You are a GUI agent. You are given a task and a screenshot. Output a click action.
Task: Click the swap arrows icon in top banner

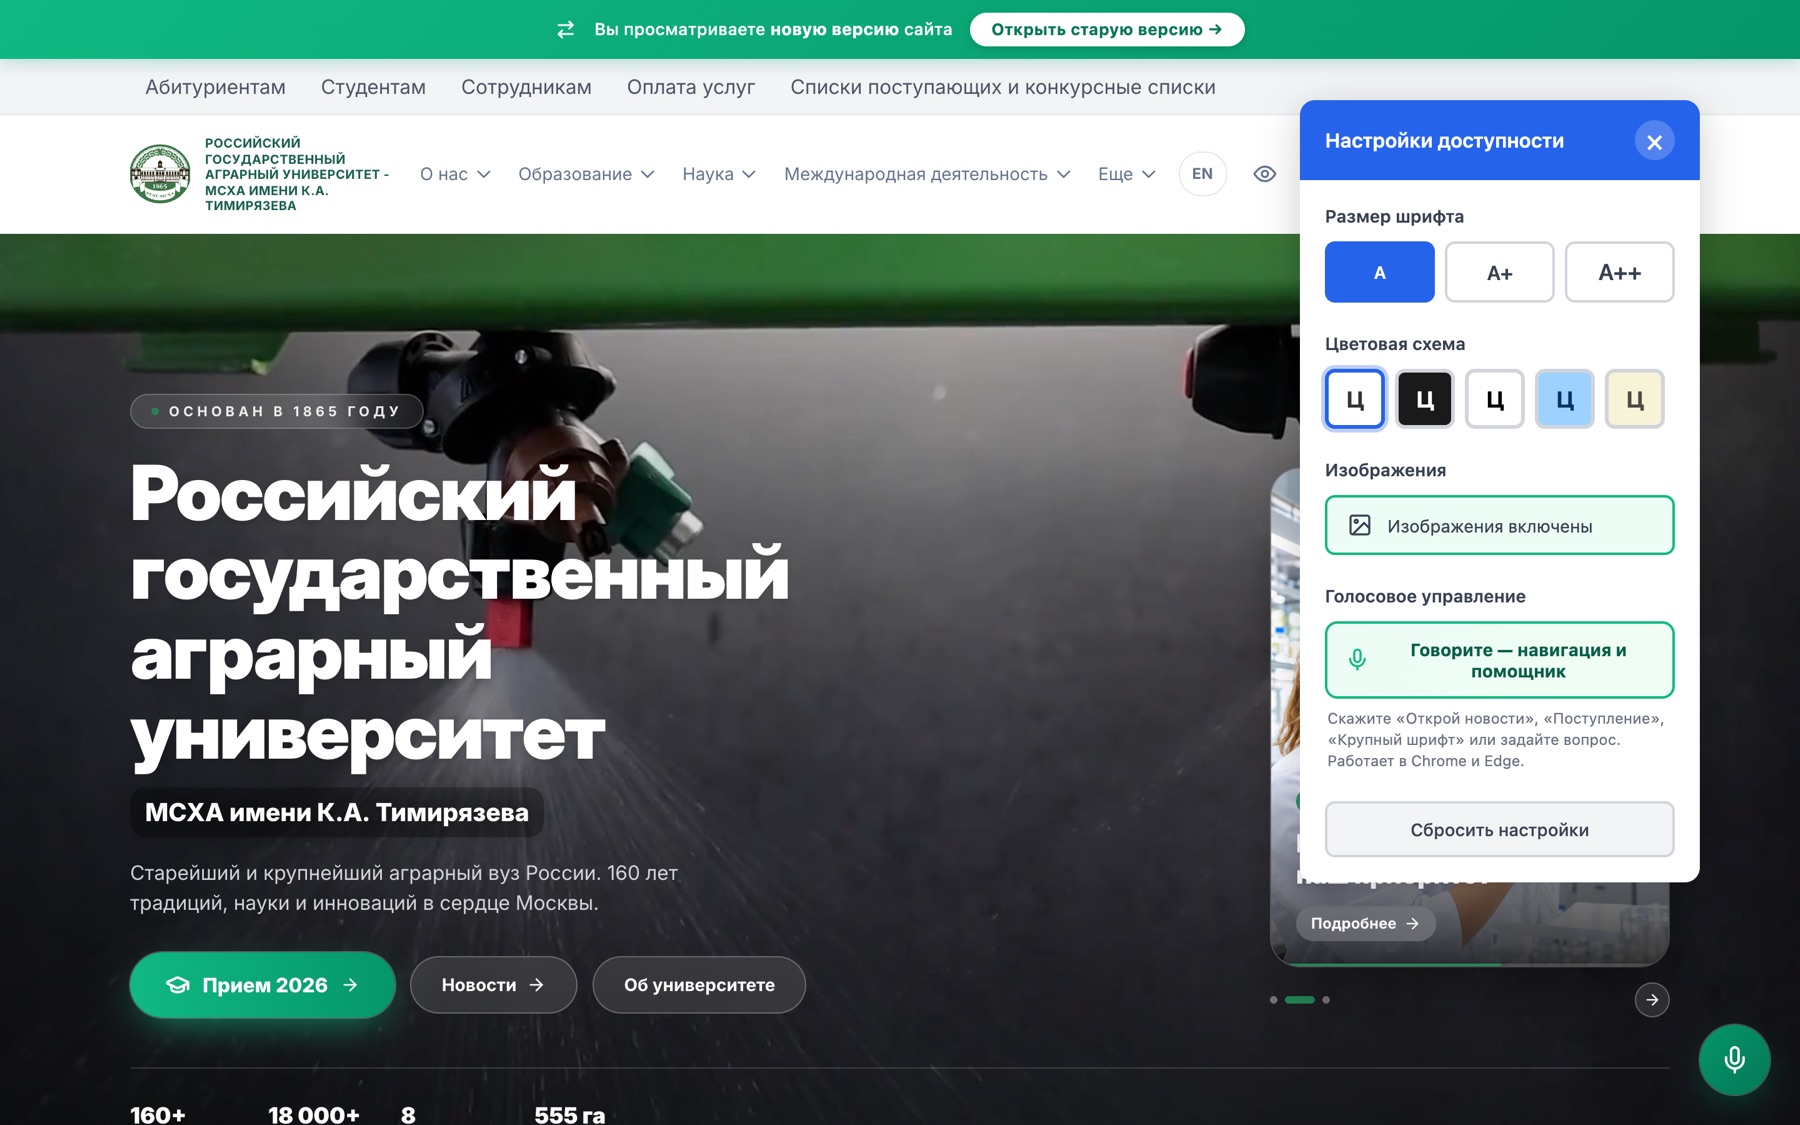click(x=566, y=29)
